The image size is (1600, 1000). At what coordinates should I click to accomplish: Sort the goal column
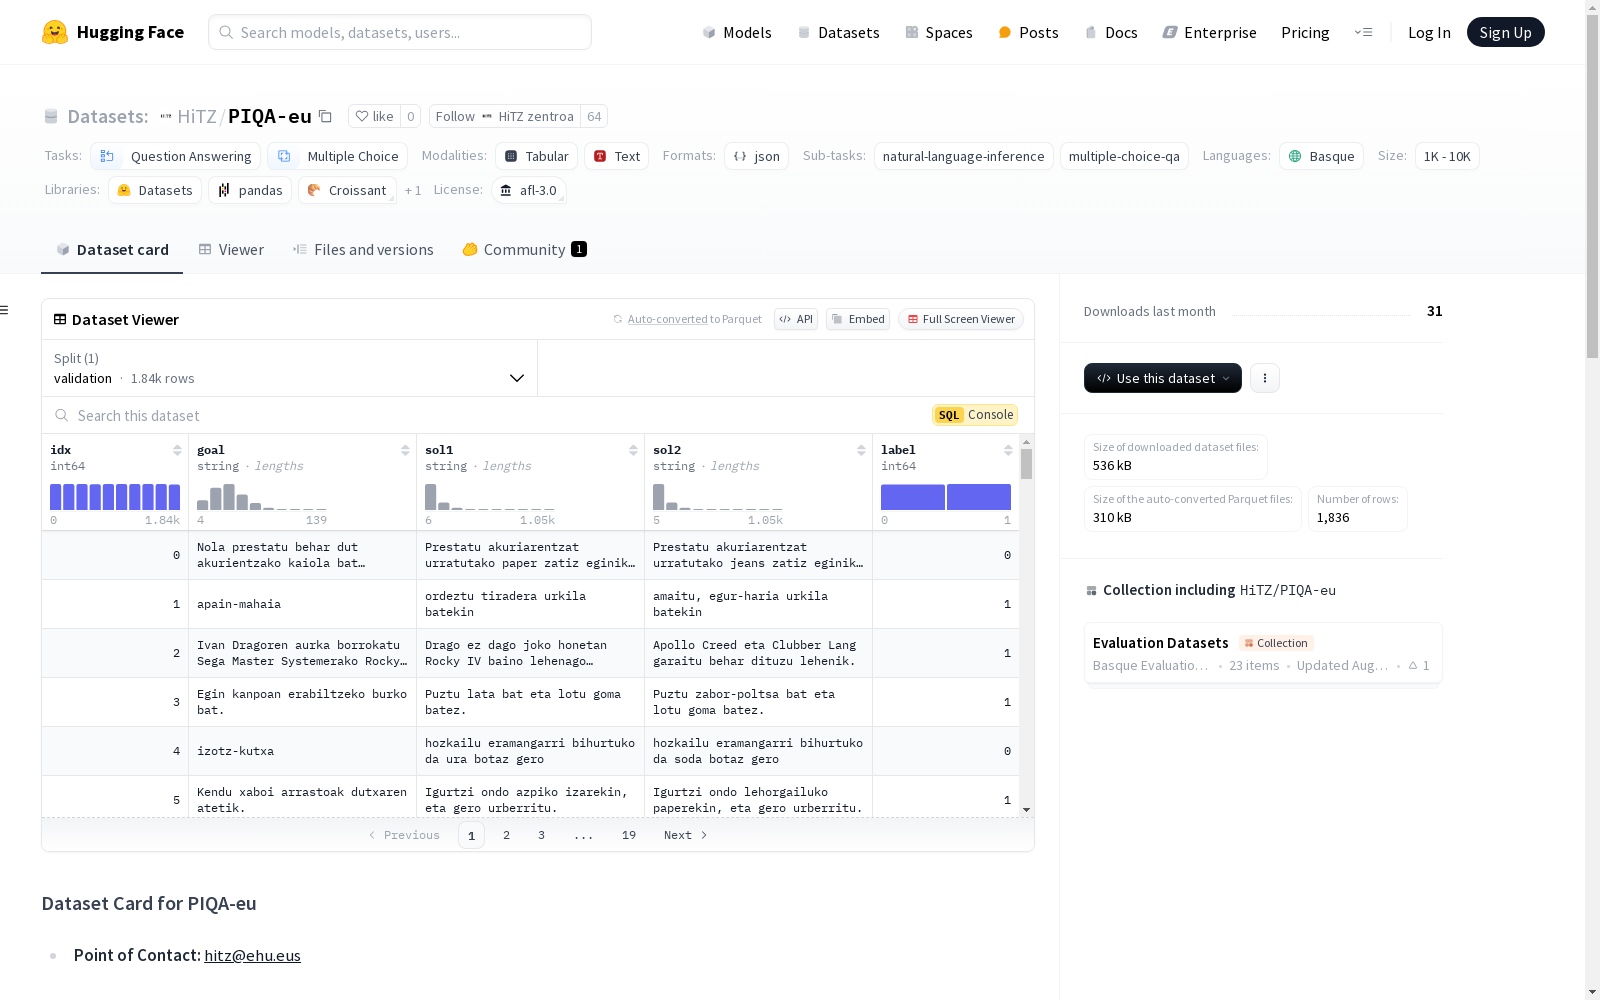coord(405,450)
